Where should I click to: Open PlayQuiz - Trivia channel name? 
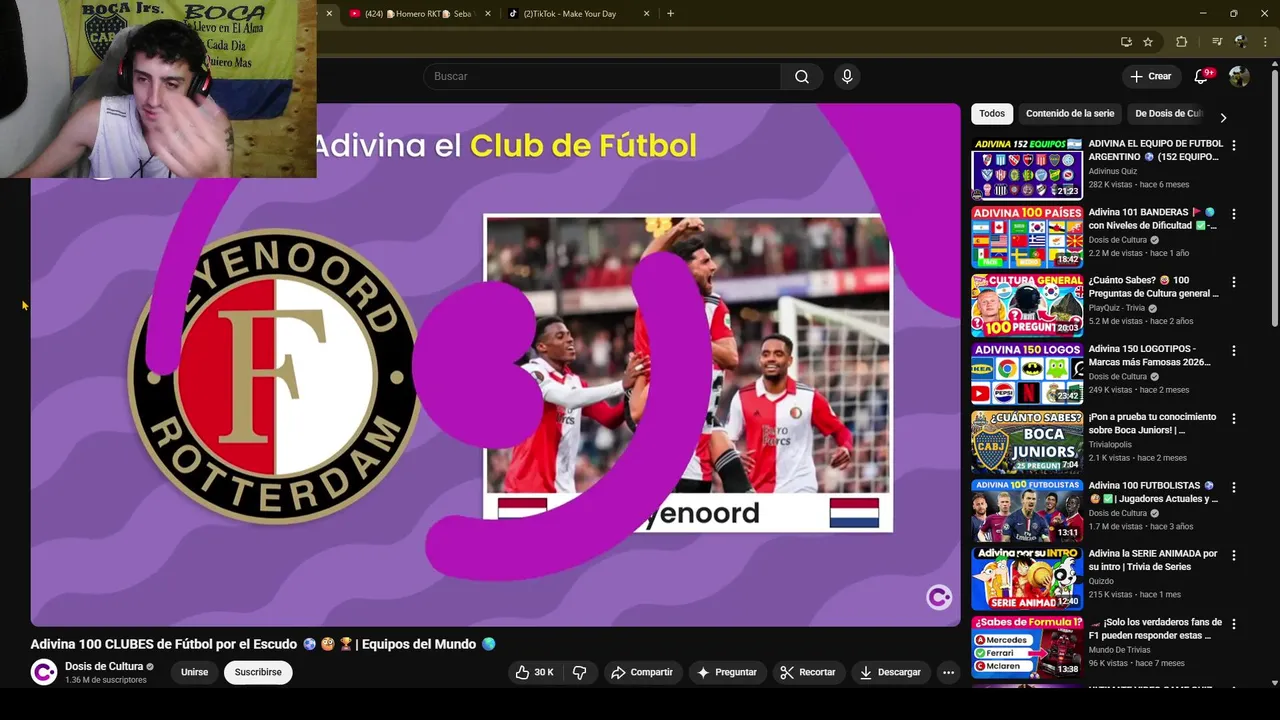[x=1117, y=308]
